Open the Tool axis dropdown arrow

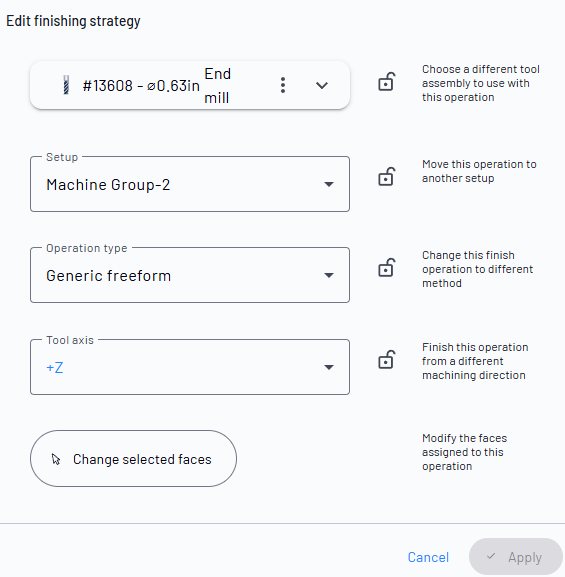[x=329, y=367]
